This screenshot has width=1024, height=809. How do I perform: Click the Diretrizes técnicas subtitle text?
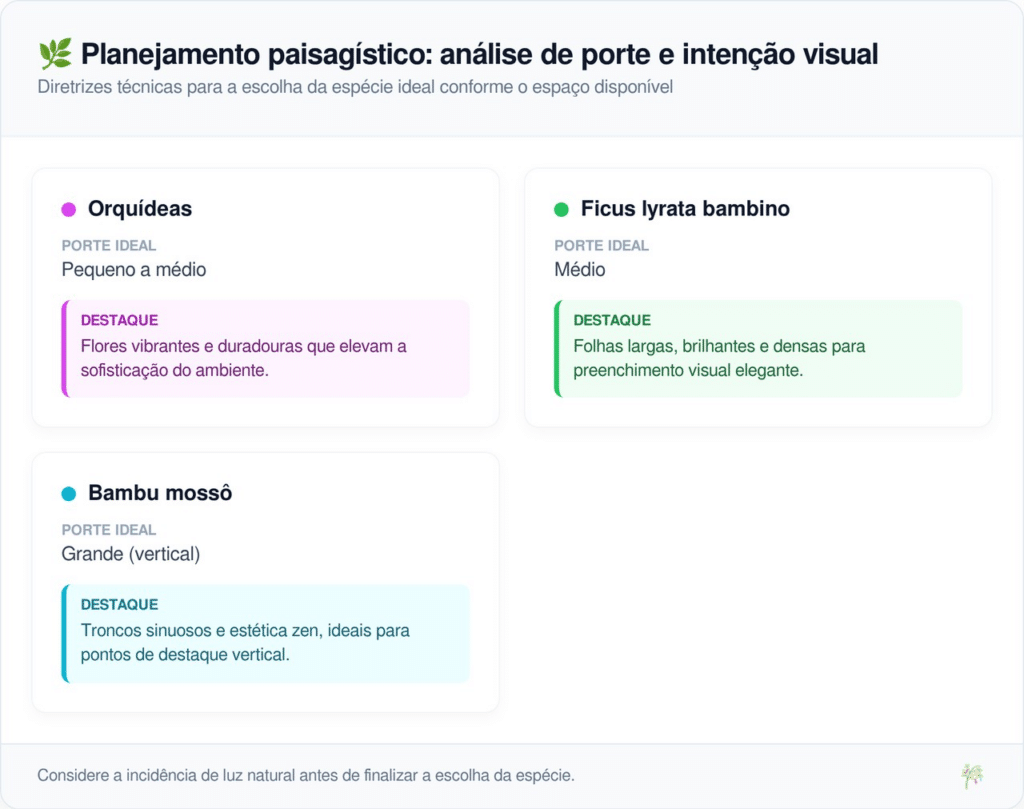click(355, 87)
